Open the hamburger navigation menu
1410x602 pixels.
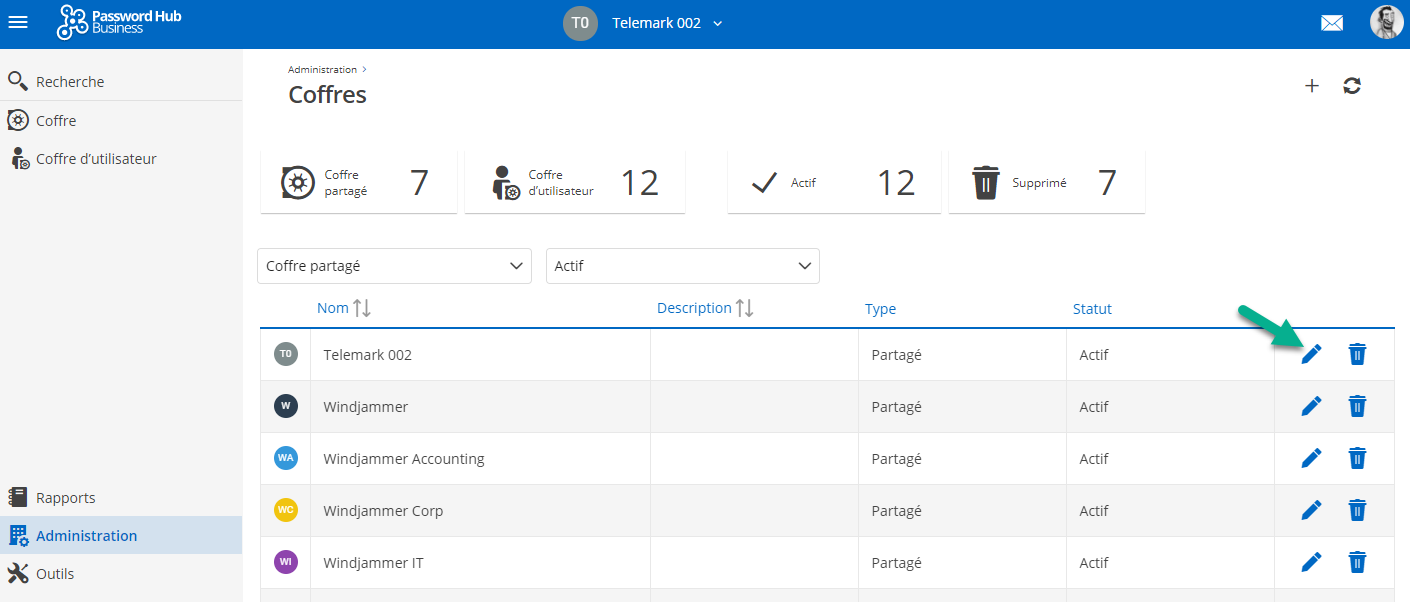tap(18, 22)
